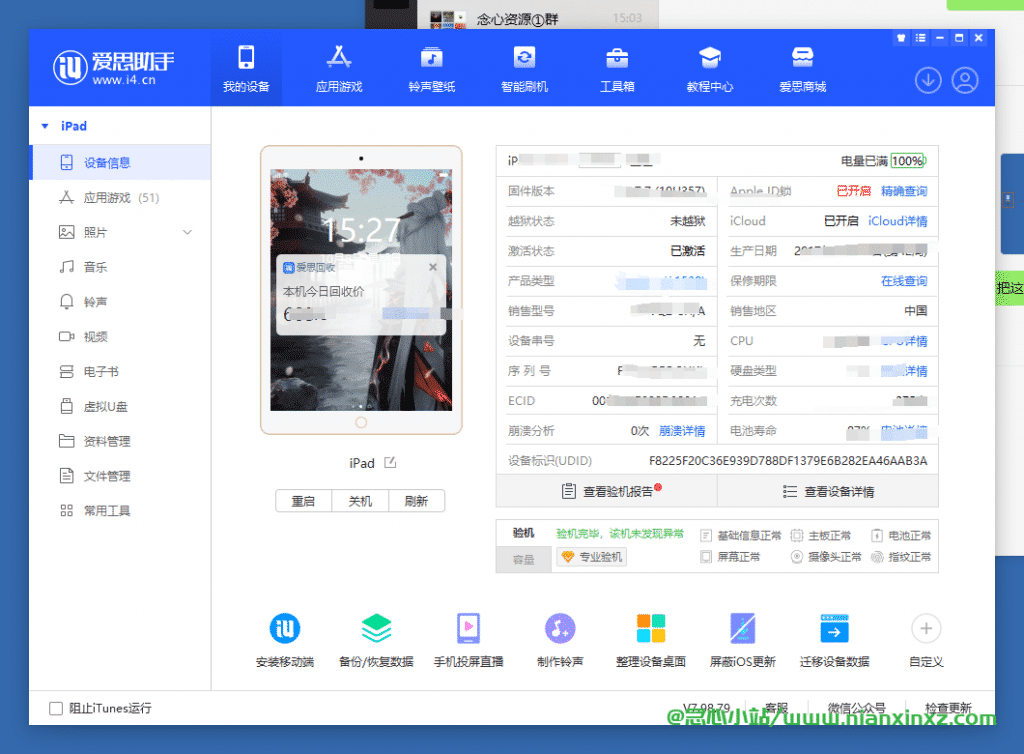Open sidebar 应用游戏 (51)

click(120, 197)
